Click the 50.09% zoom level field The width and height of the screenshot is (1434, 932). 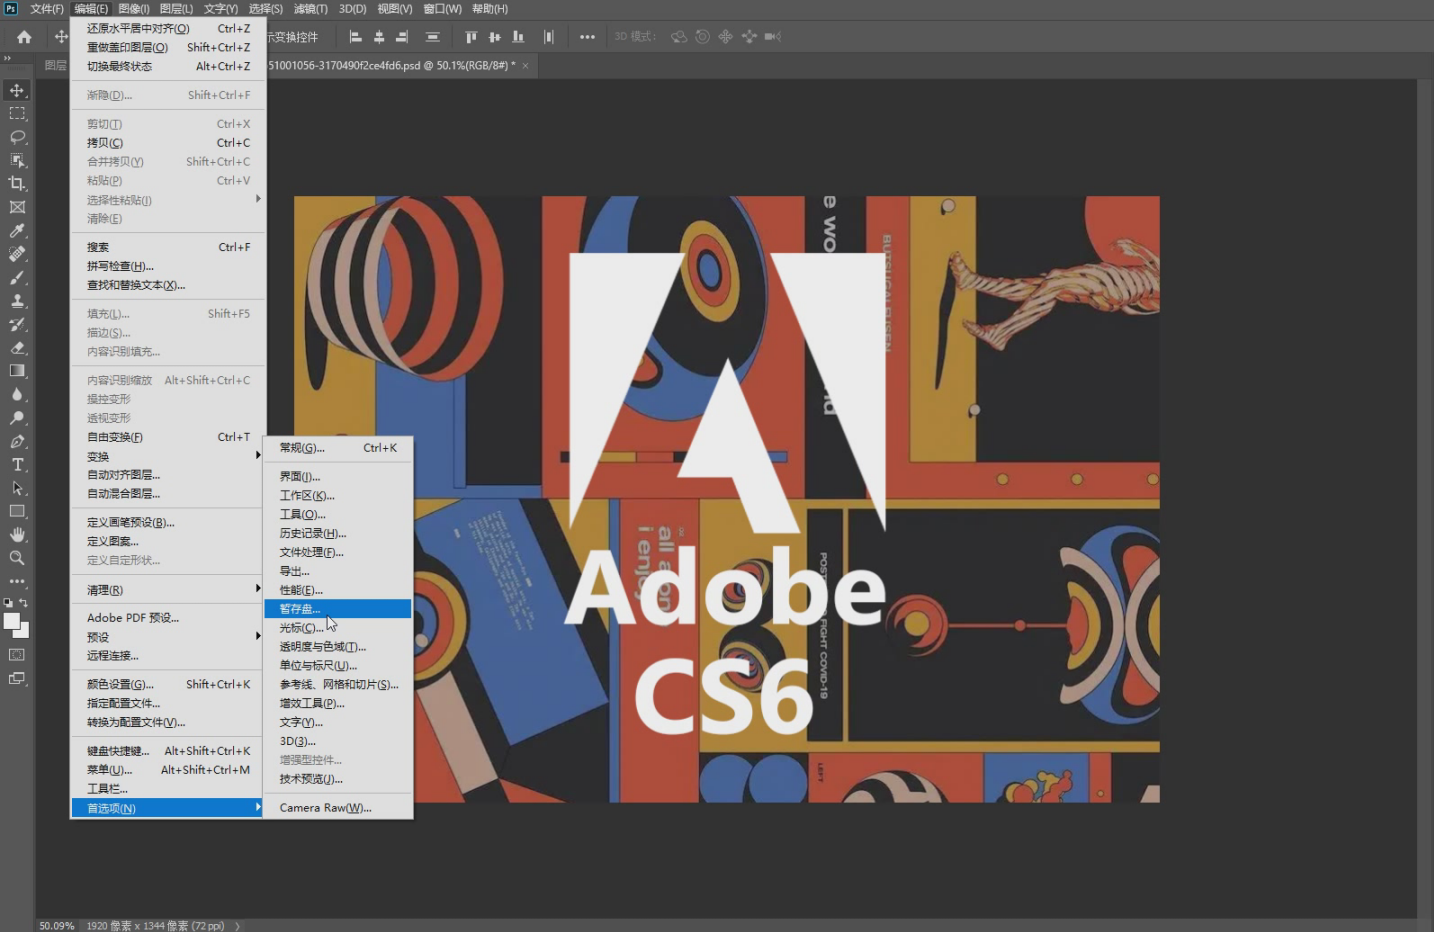pyautogui.click(x=57, y=926)
